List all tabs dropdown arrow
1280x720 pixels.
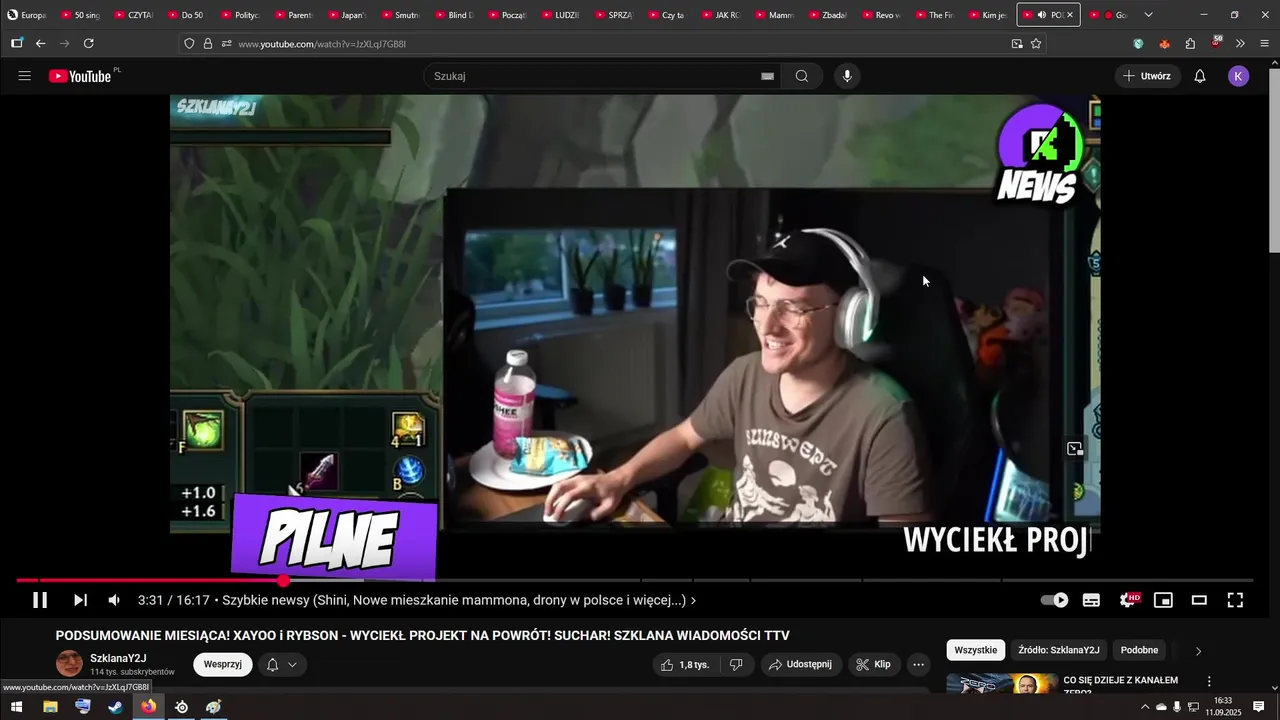pyautogui.click(x=1148, y=15)
